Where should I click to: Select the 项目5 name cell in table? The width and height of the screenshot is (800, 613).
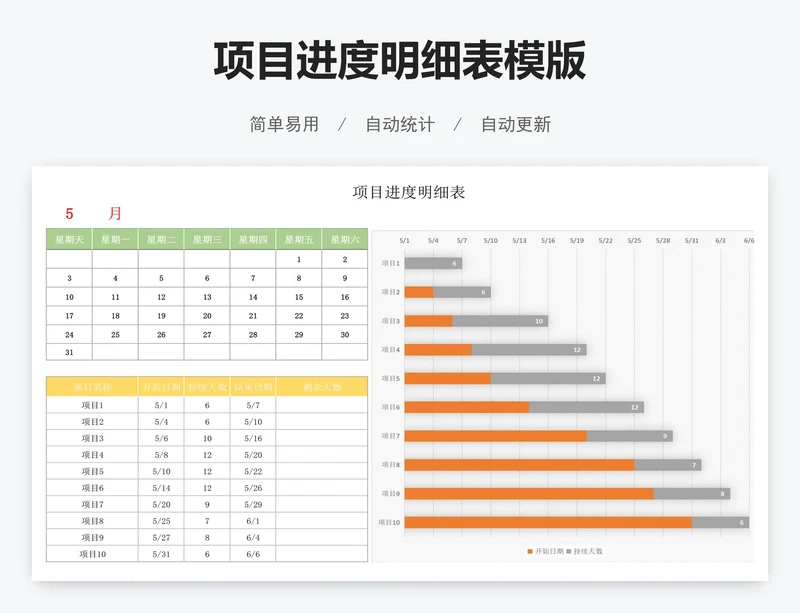pos(92,471)
